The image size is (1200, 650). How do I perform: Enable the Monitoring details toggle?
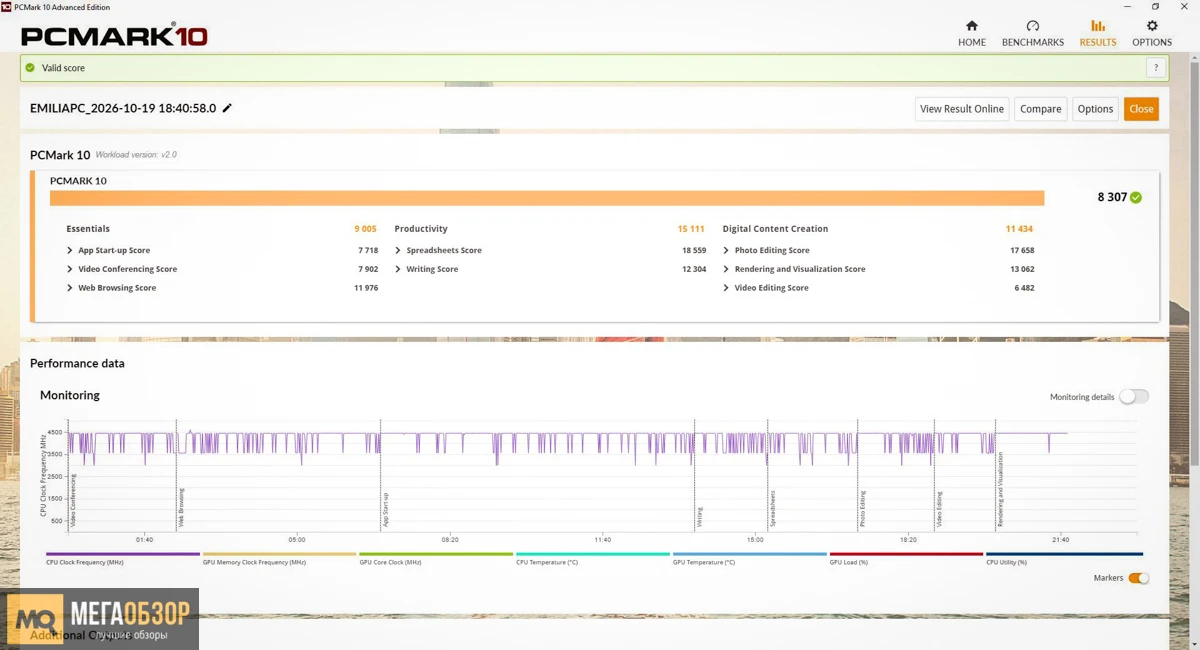tap(1134, 397)
